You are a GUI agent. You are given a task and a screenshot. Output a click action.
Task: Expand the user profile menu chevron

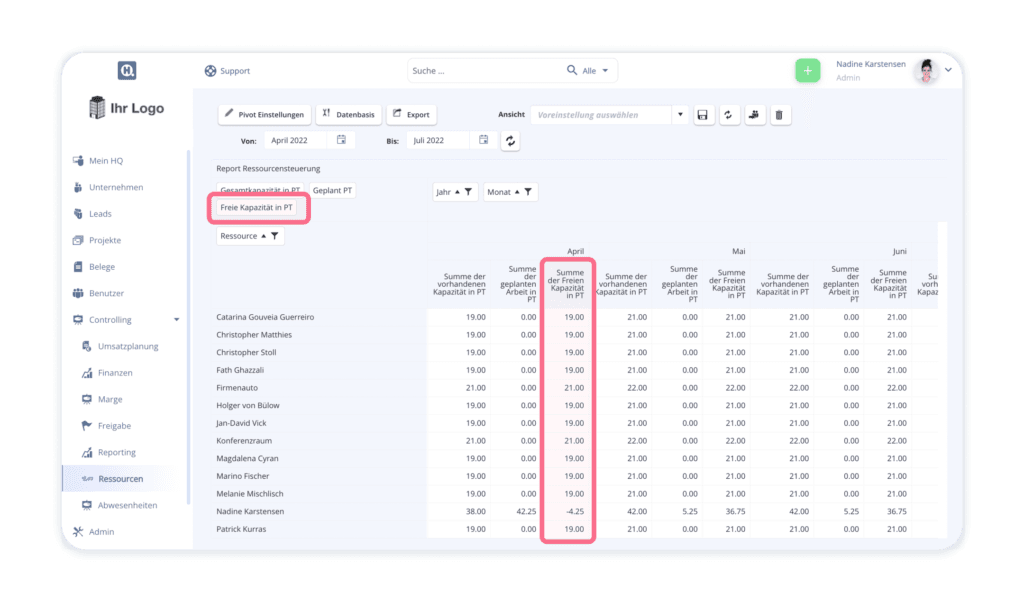click(x=948, y=70)
